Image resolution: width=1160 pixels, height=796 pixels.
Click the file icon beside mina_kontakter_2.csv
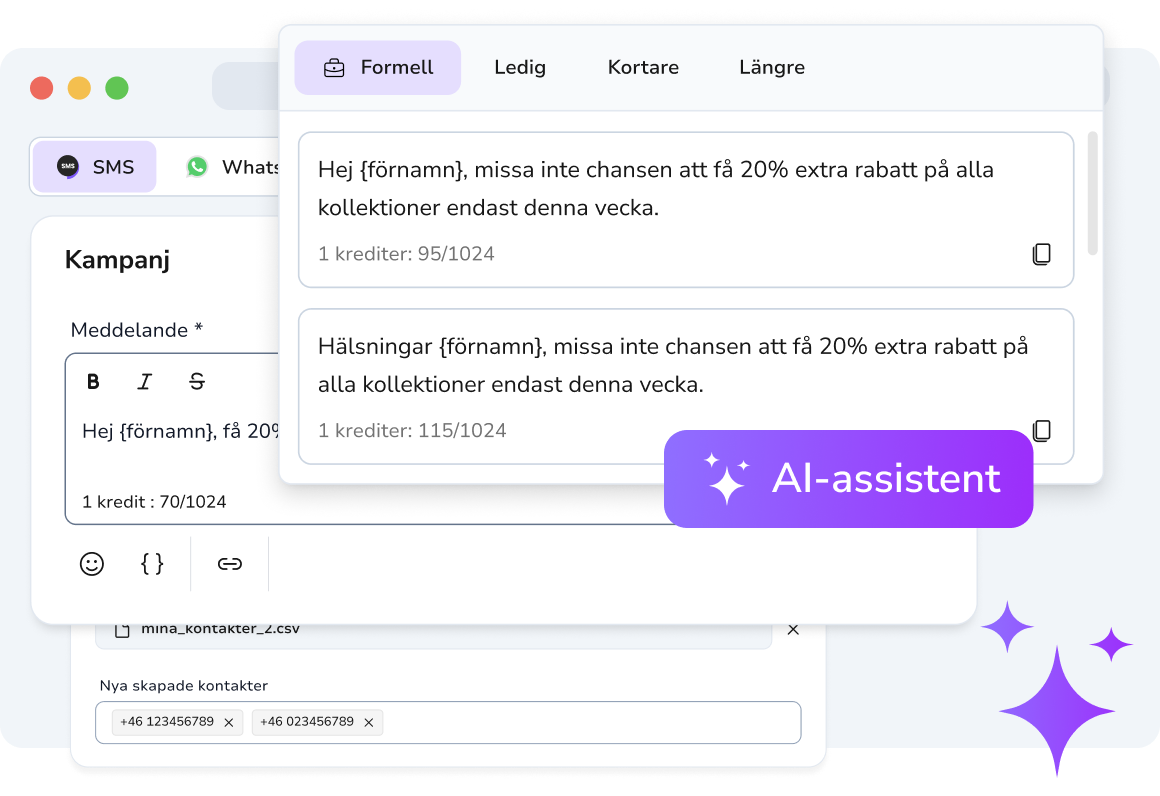[x=122, y=630]
